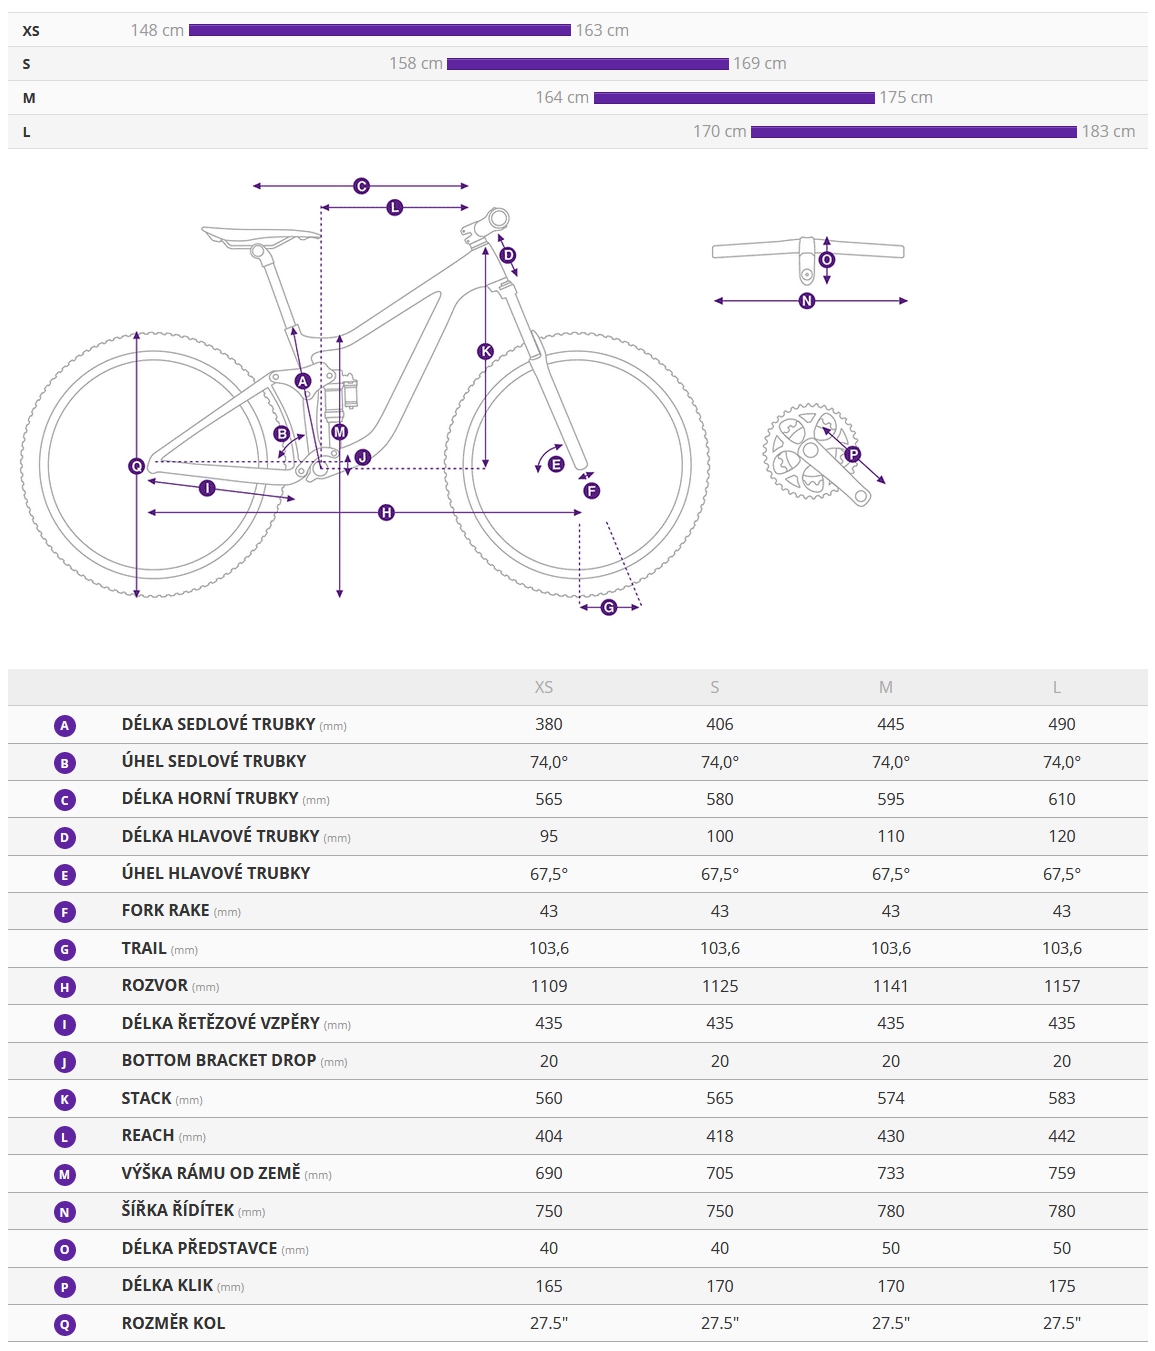Click the Reach row label
The image size is (1155, 1351).
tap(148, 1135)
